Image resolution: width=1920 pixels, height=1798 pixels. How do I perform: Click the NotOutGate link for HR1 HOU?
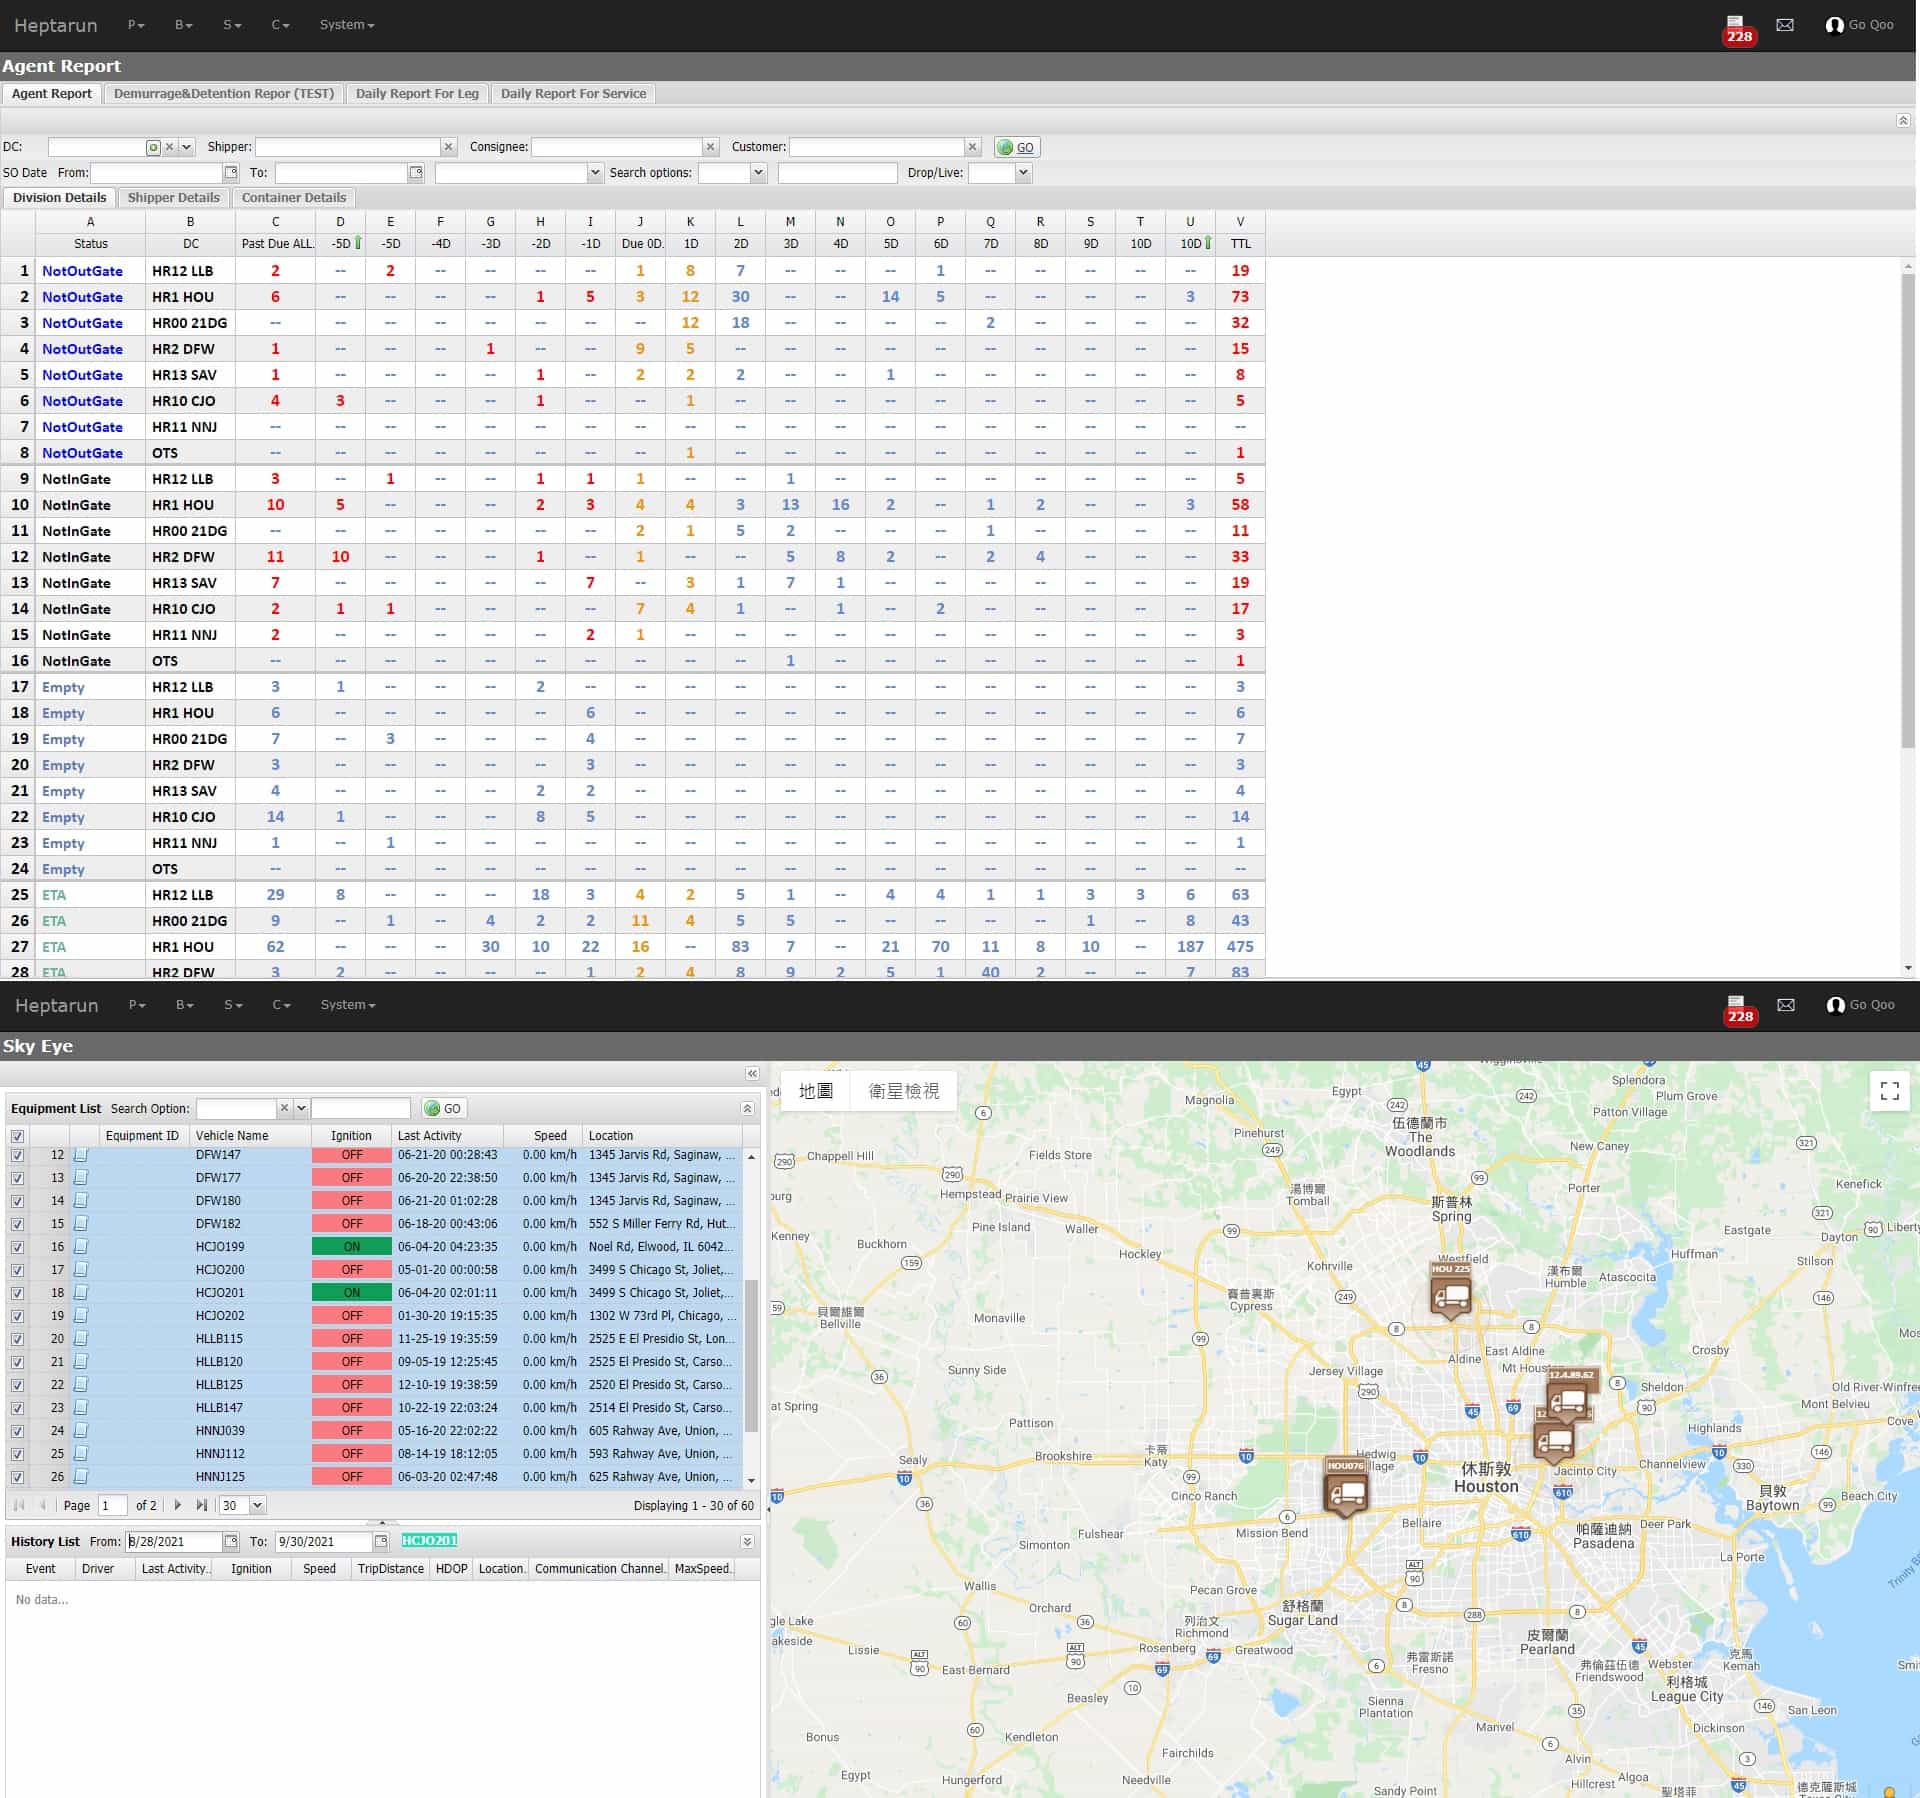82,297
